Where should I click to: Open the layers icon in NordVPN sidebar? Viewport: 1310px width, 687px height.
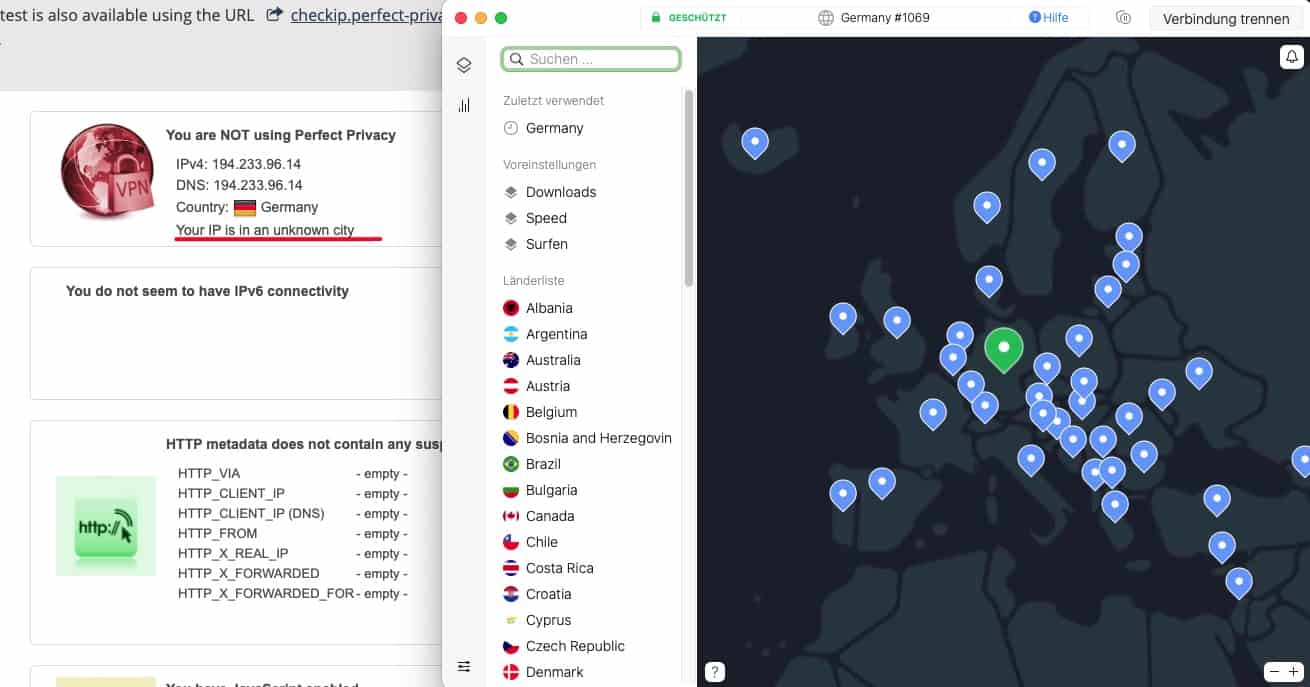(463, 65)
